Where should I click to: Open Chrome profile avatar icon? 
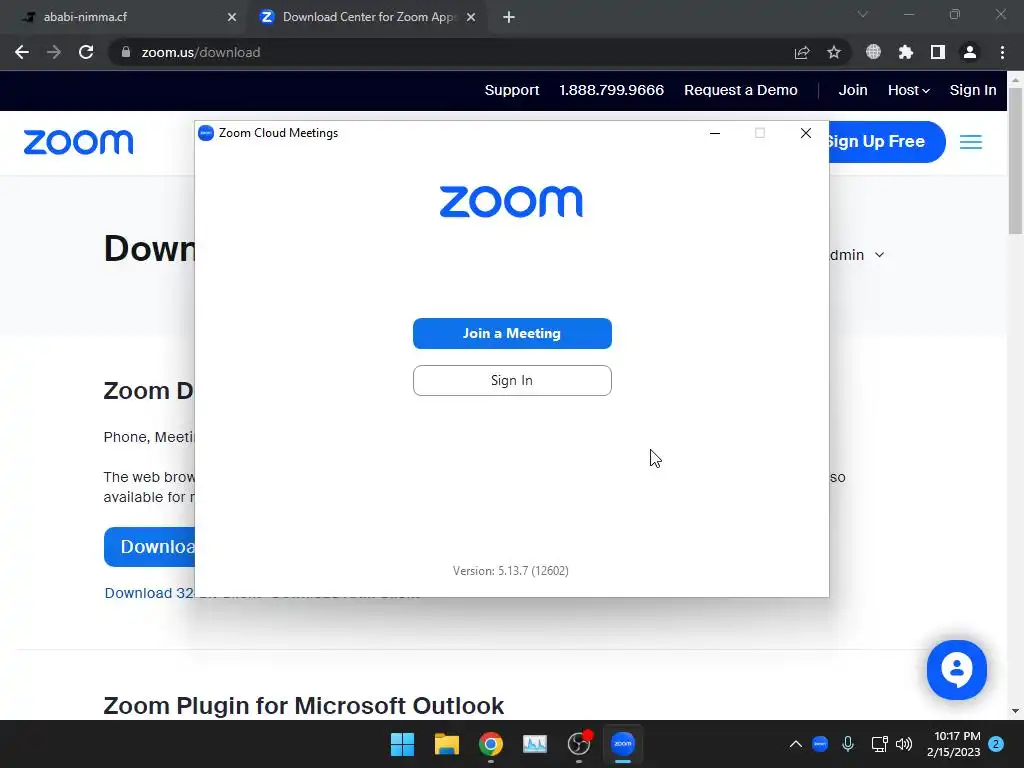[970, 52]
